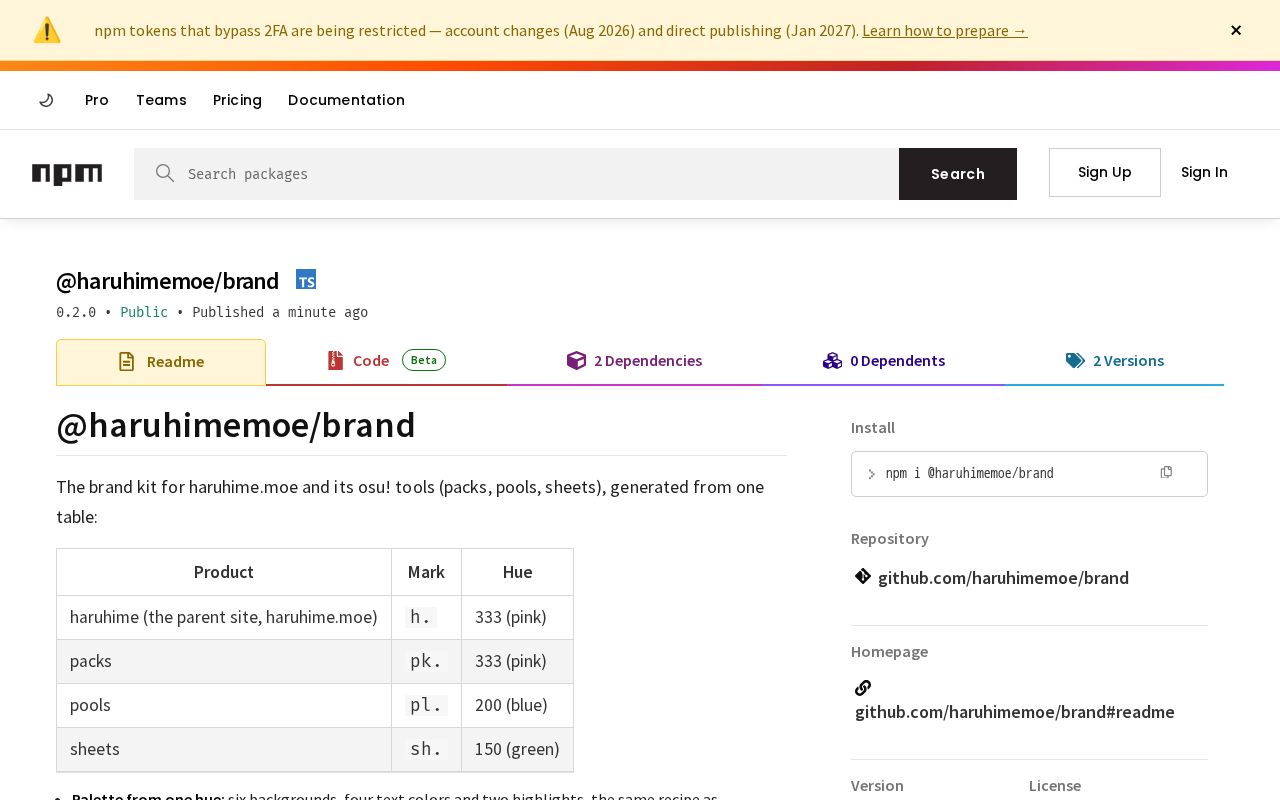Open the Pricing menu item

[x=237, y=100]
